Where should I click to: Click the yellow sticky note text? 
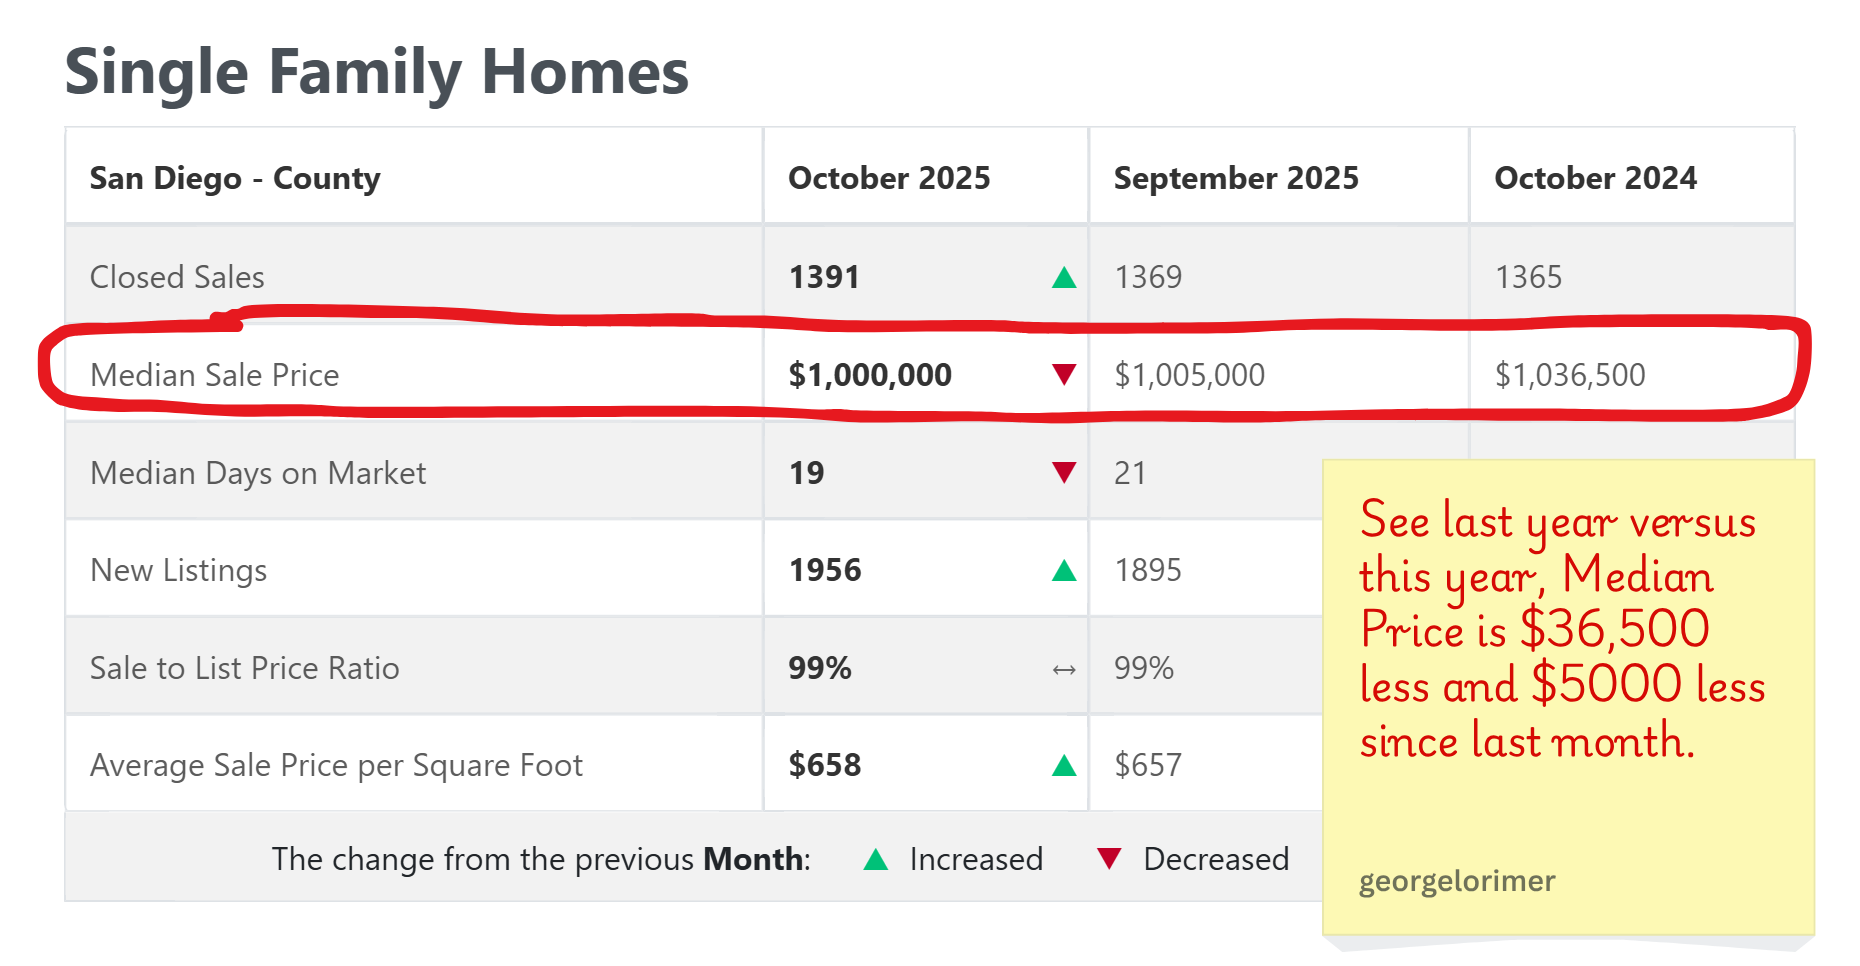tap(1560, 630)
